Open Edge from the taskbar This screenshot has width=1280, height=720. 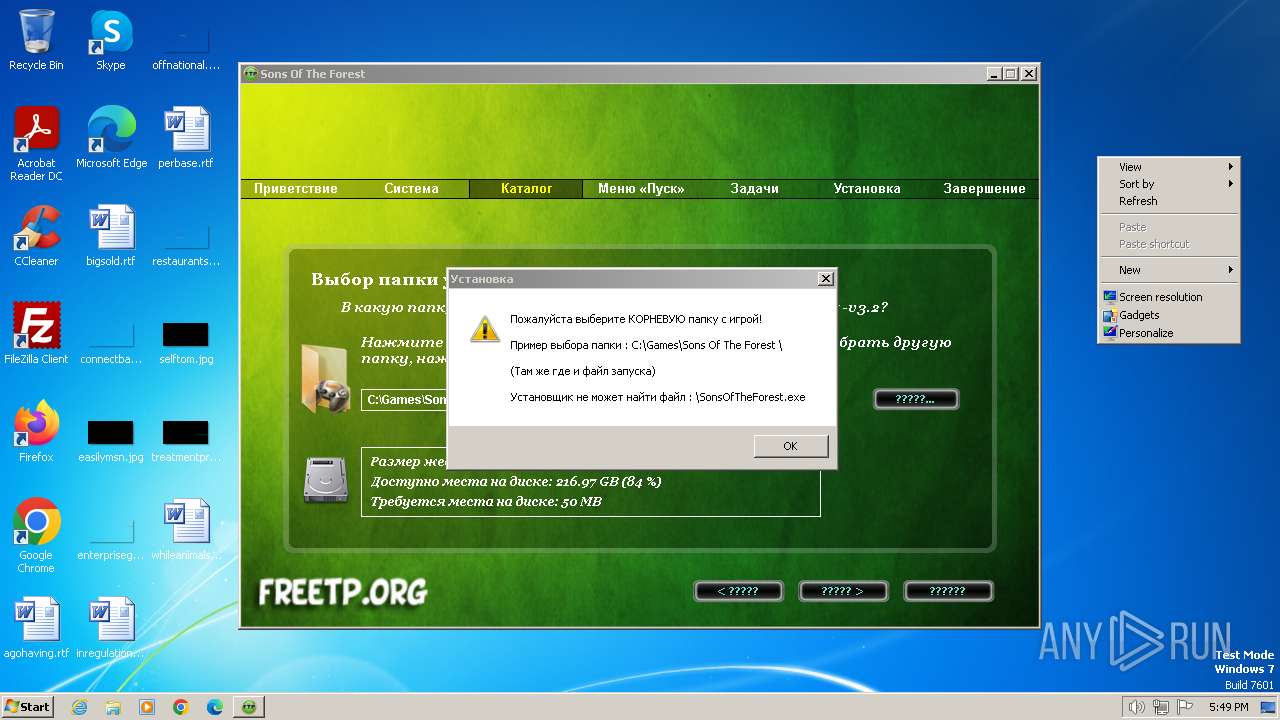(215, 707)
